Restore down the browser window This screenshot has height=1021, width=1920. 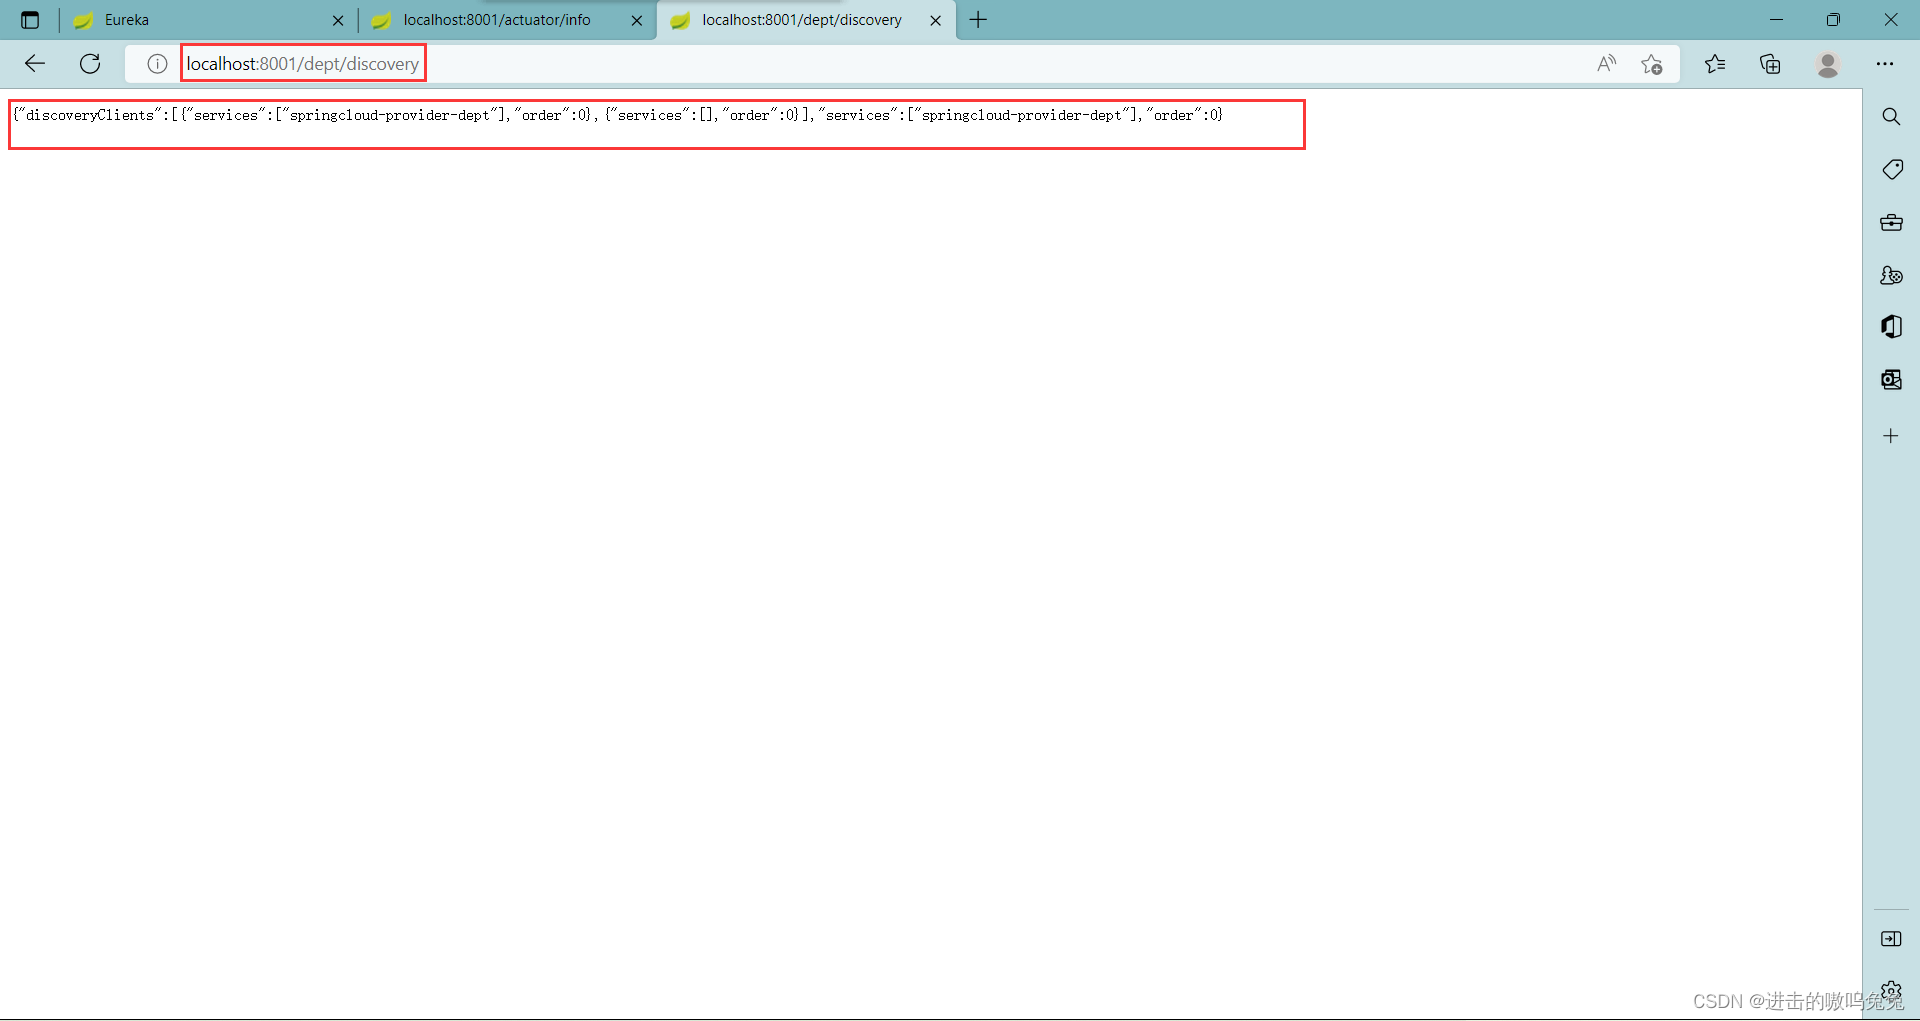1833,20
